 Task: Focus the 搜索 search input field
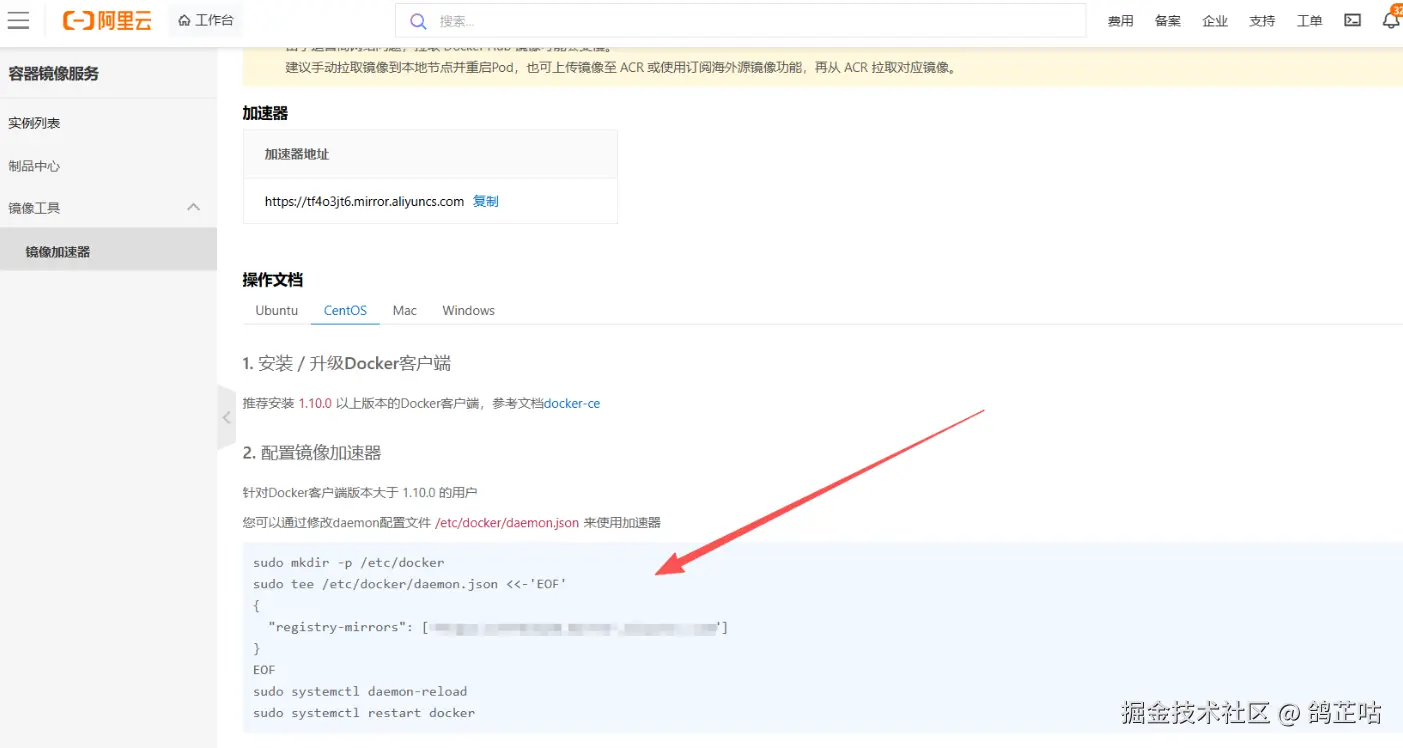[x=740, y=21]
